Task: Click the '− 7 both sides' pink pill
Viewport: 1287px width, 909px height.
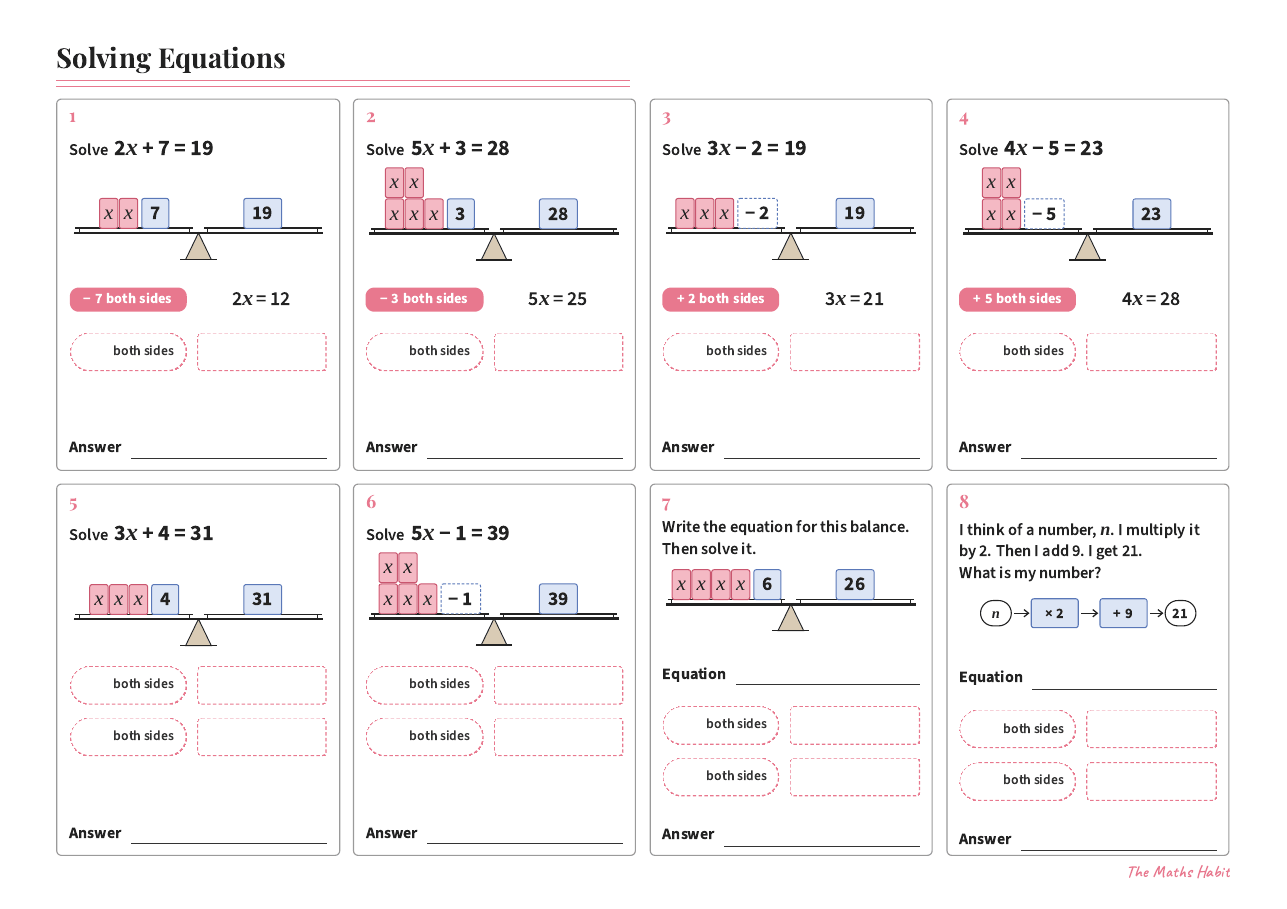Action: tap(128, 299)
